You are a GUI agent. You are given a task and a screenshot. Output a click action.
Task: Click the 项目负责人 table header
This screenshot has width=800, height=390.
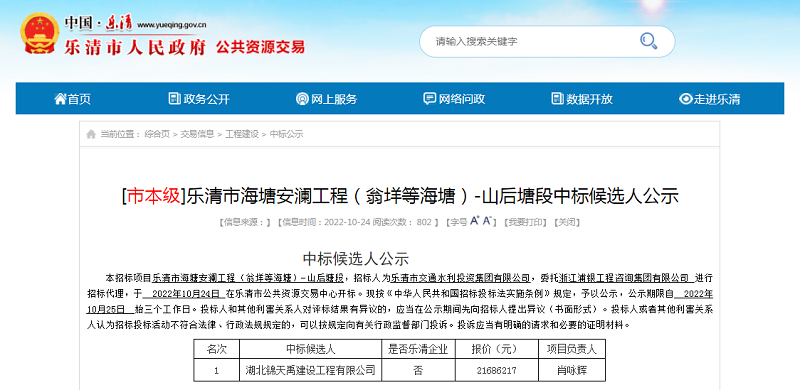pos(572,350)
